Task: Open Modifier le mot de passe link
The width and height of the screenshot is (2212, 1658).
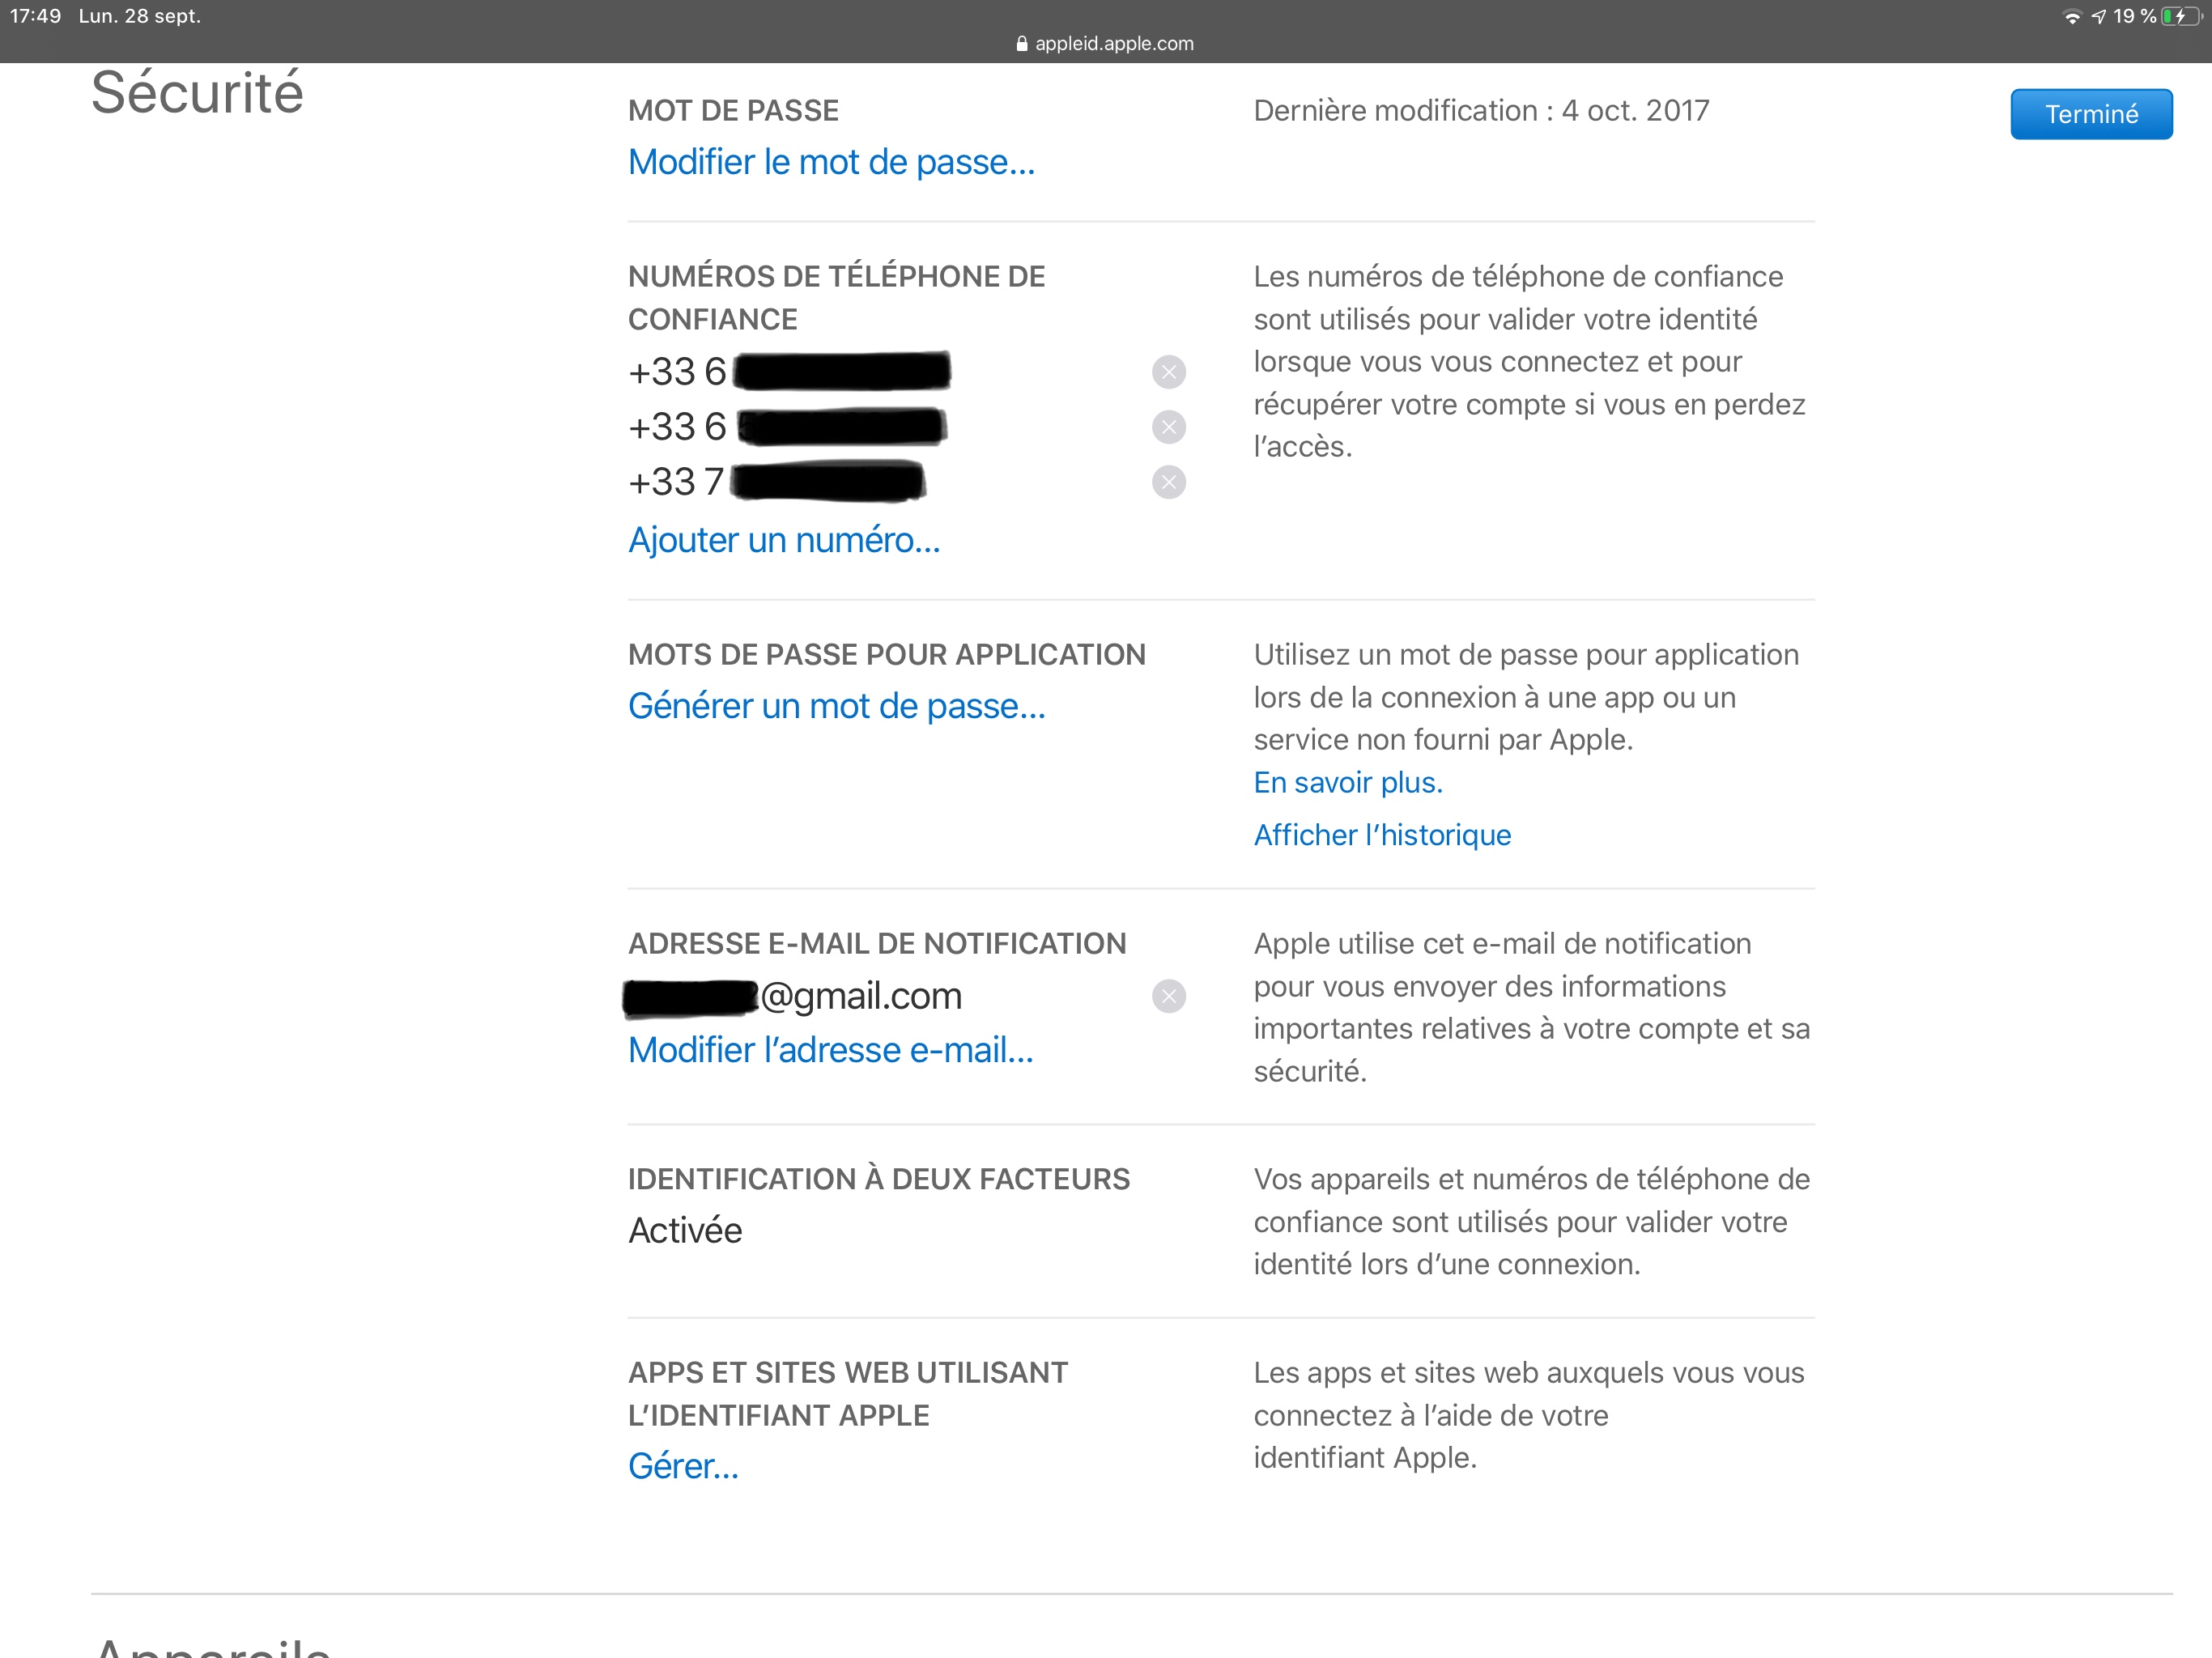Action: click(831, 162)
